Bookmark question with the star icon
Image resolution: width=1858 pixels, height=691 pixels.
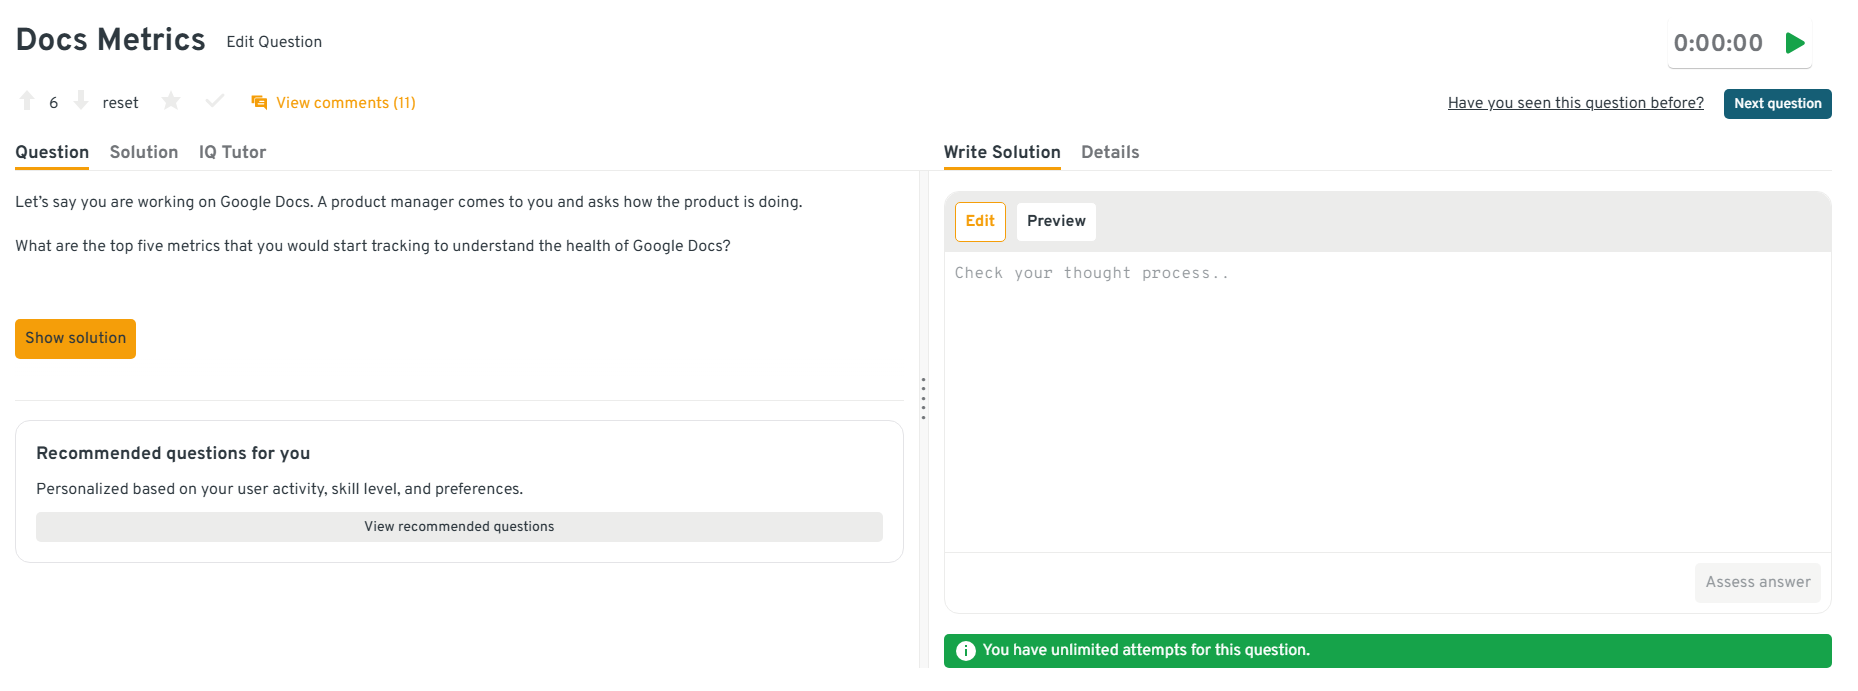click(171, 101)
